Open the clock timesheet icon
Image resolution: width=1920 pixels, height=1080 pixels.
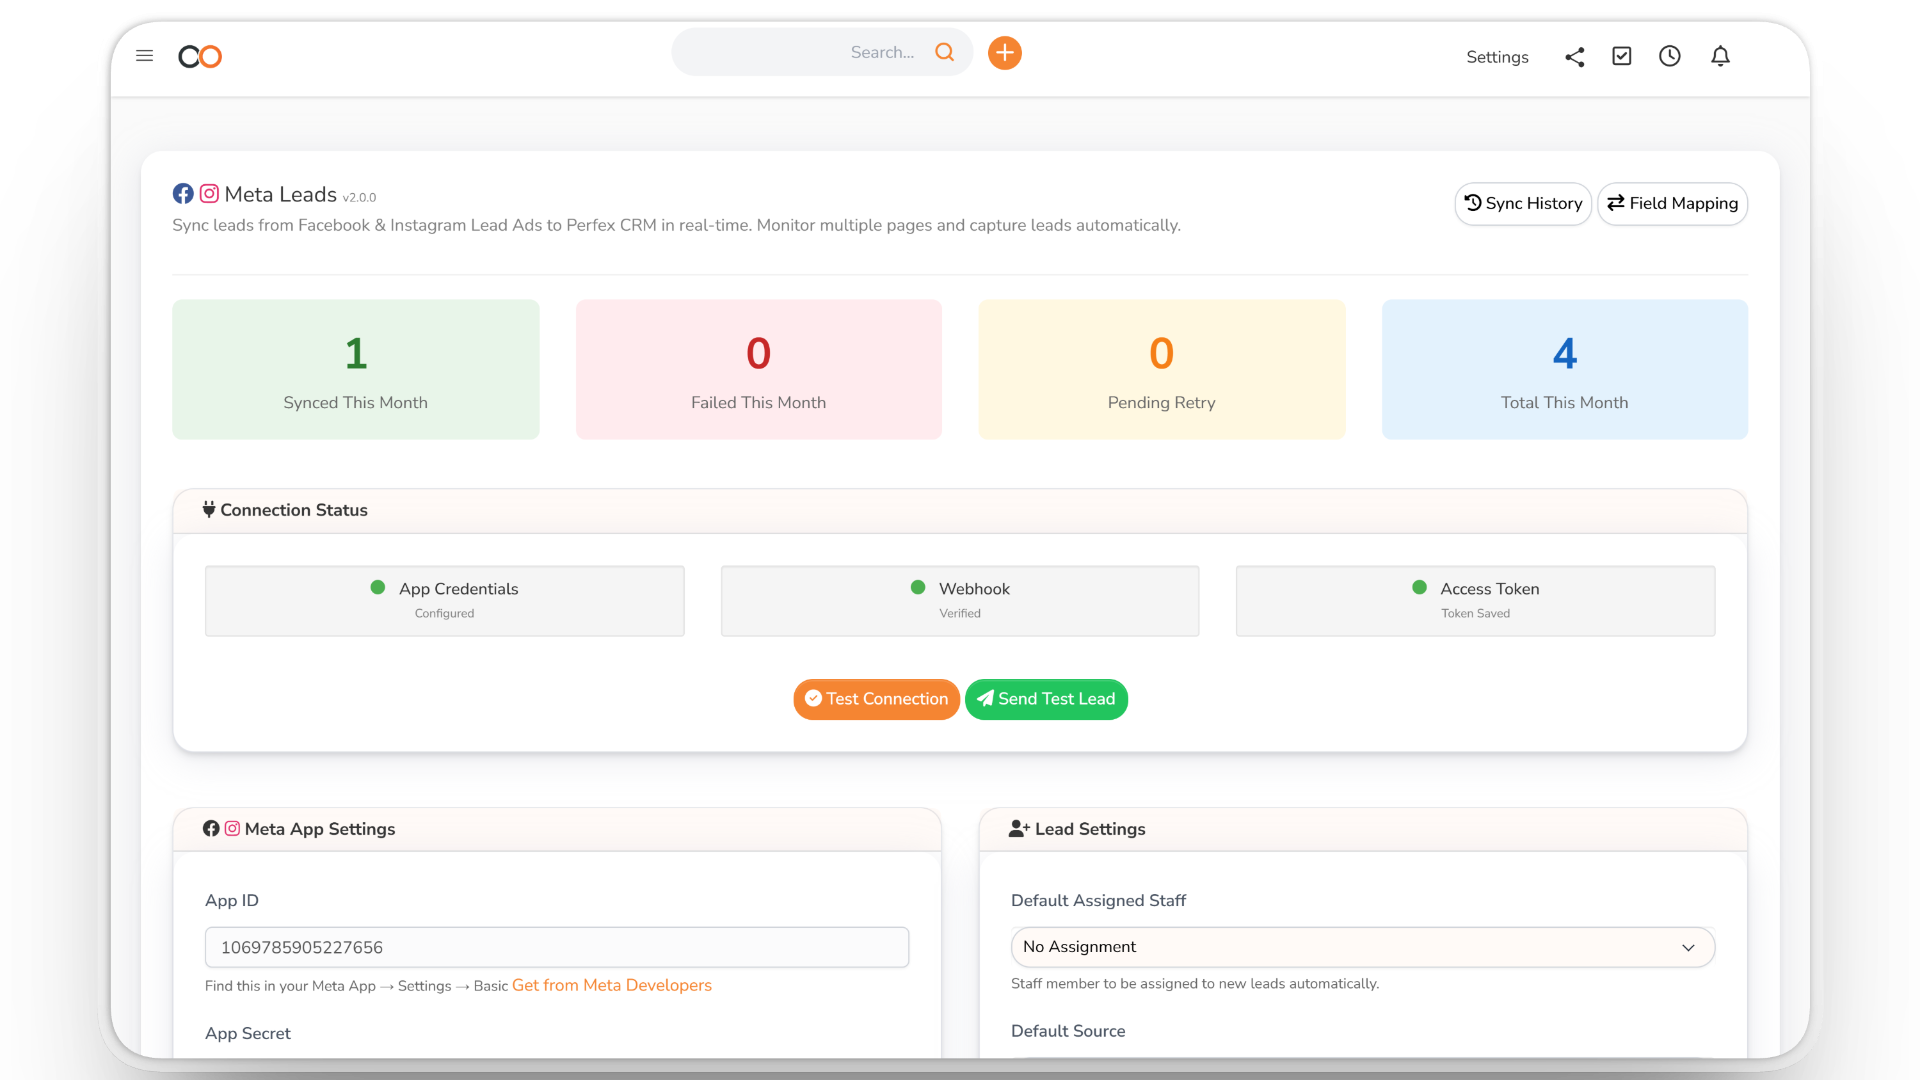(x=1670, y=57)
